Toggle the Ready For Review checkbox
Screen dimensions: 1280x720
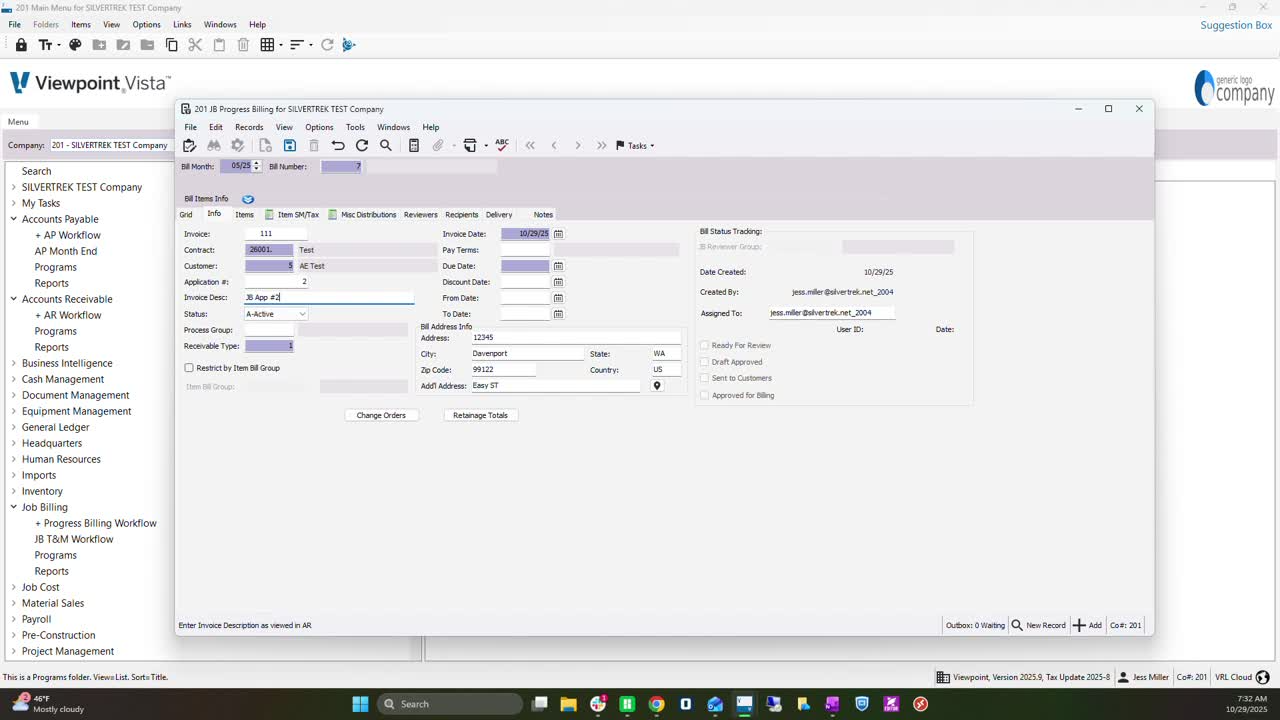(x=704, y=346)
